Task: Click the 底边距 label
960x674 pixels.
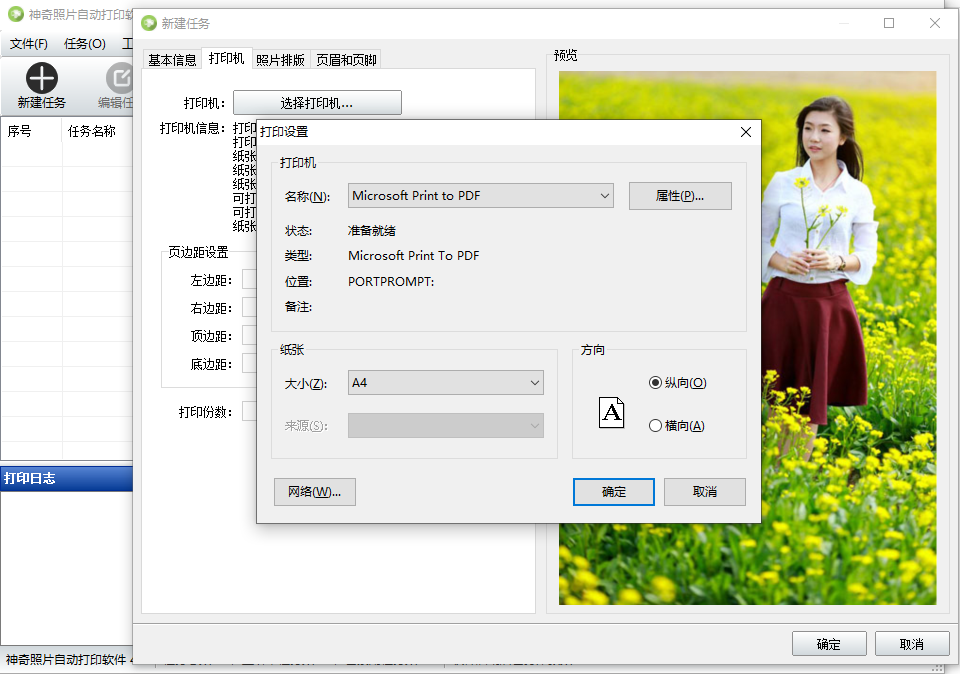Action: coord(211,364)
